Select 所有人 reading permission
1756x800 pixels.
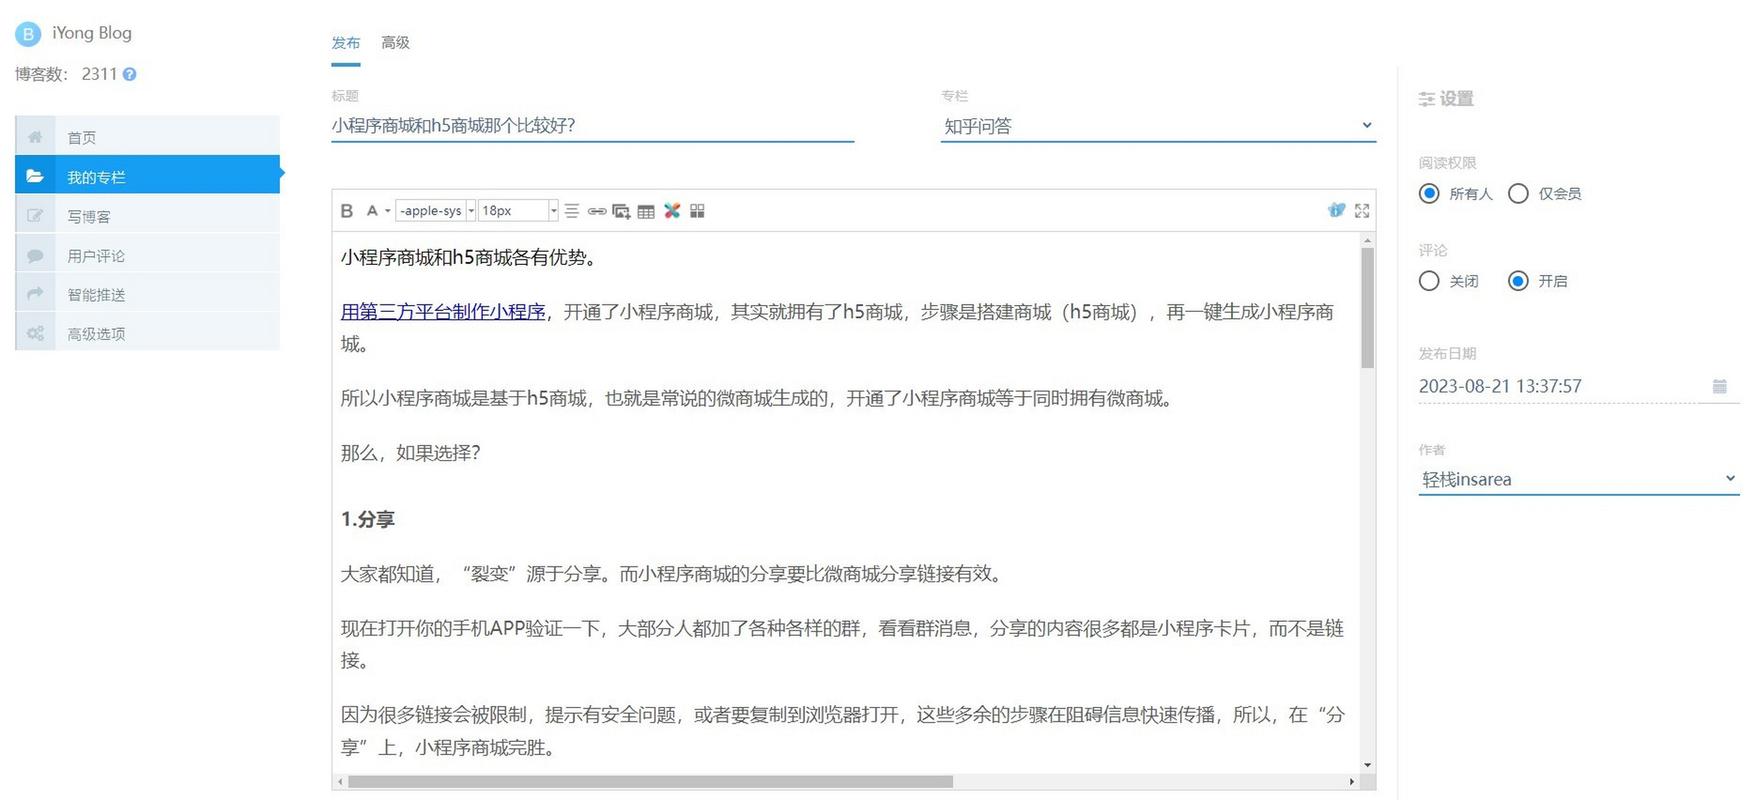(x=1429, y=193)
